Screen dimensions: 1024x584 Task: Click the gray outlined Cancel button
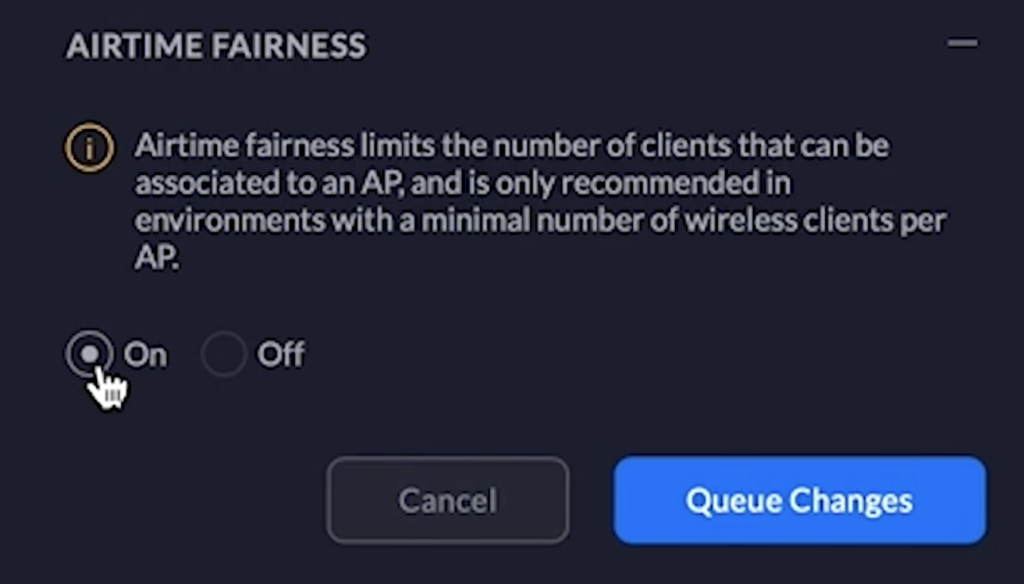[x=448, y=500]
